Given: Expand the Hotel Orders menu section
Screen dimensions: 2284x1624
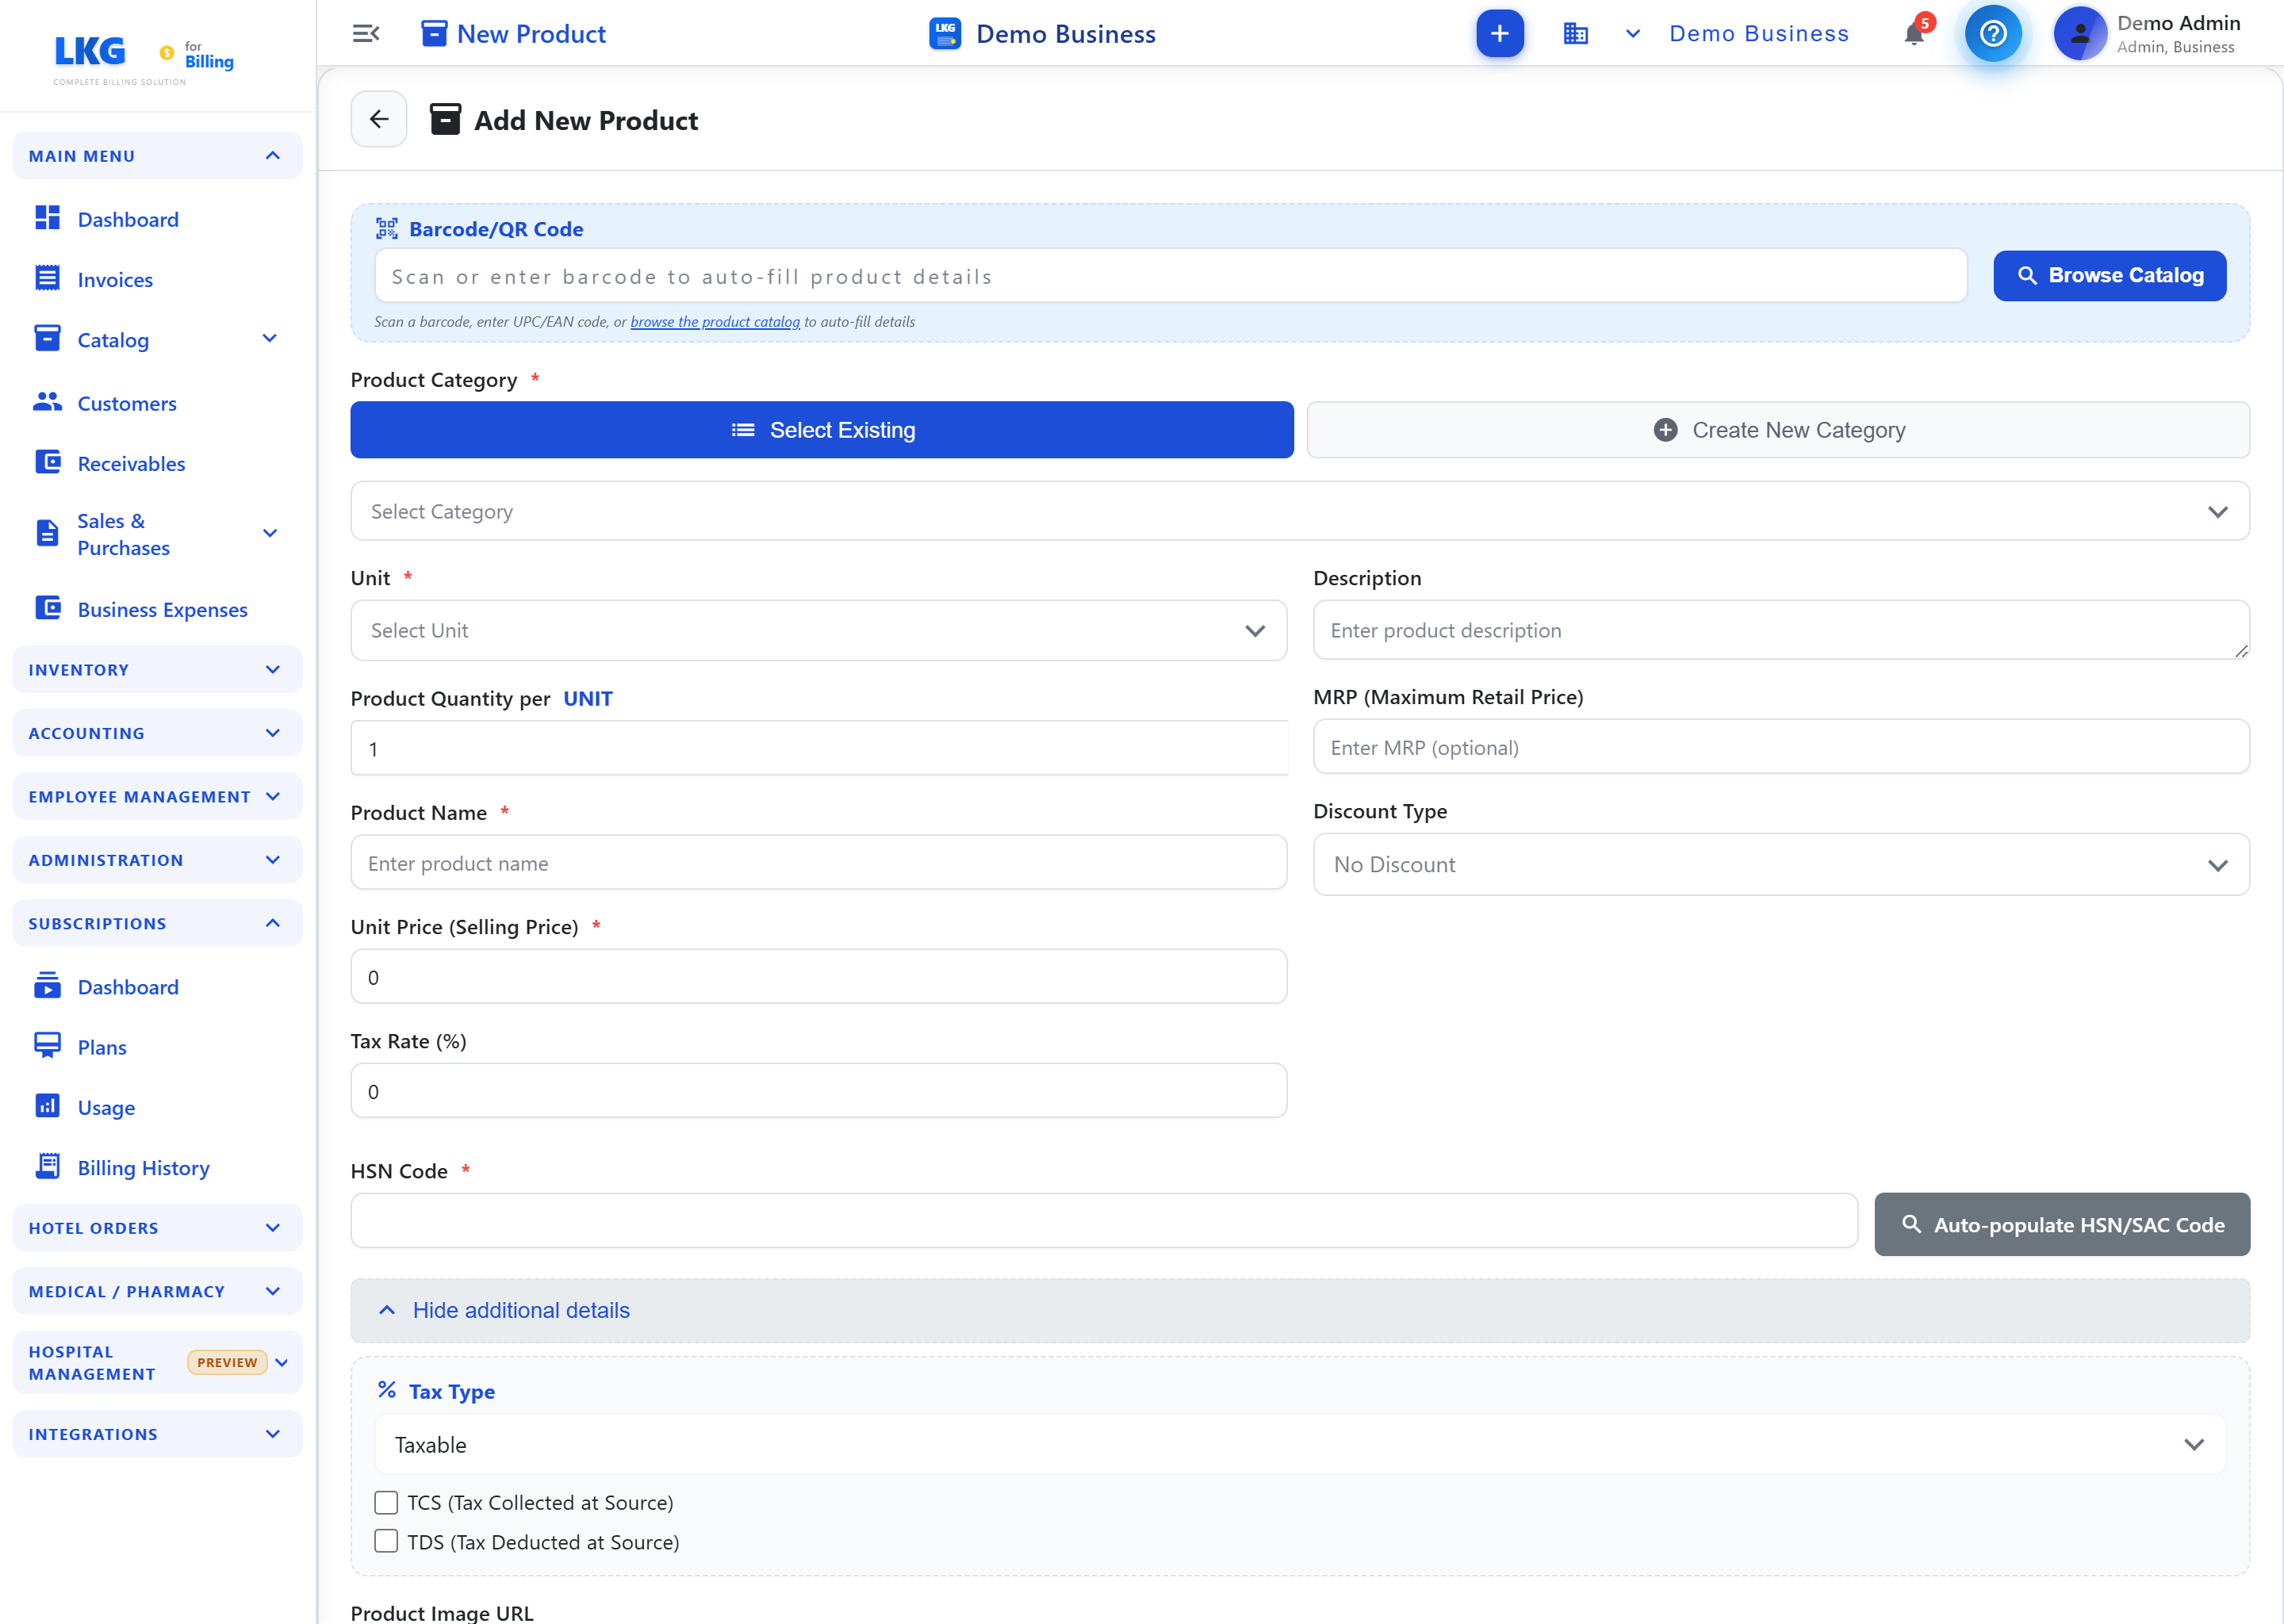Looking at the screenshot, I should tap(157, 1228).
